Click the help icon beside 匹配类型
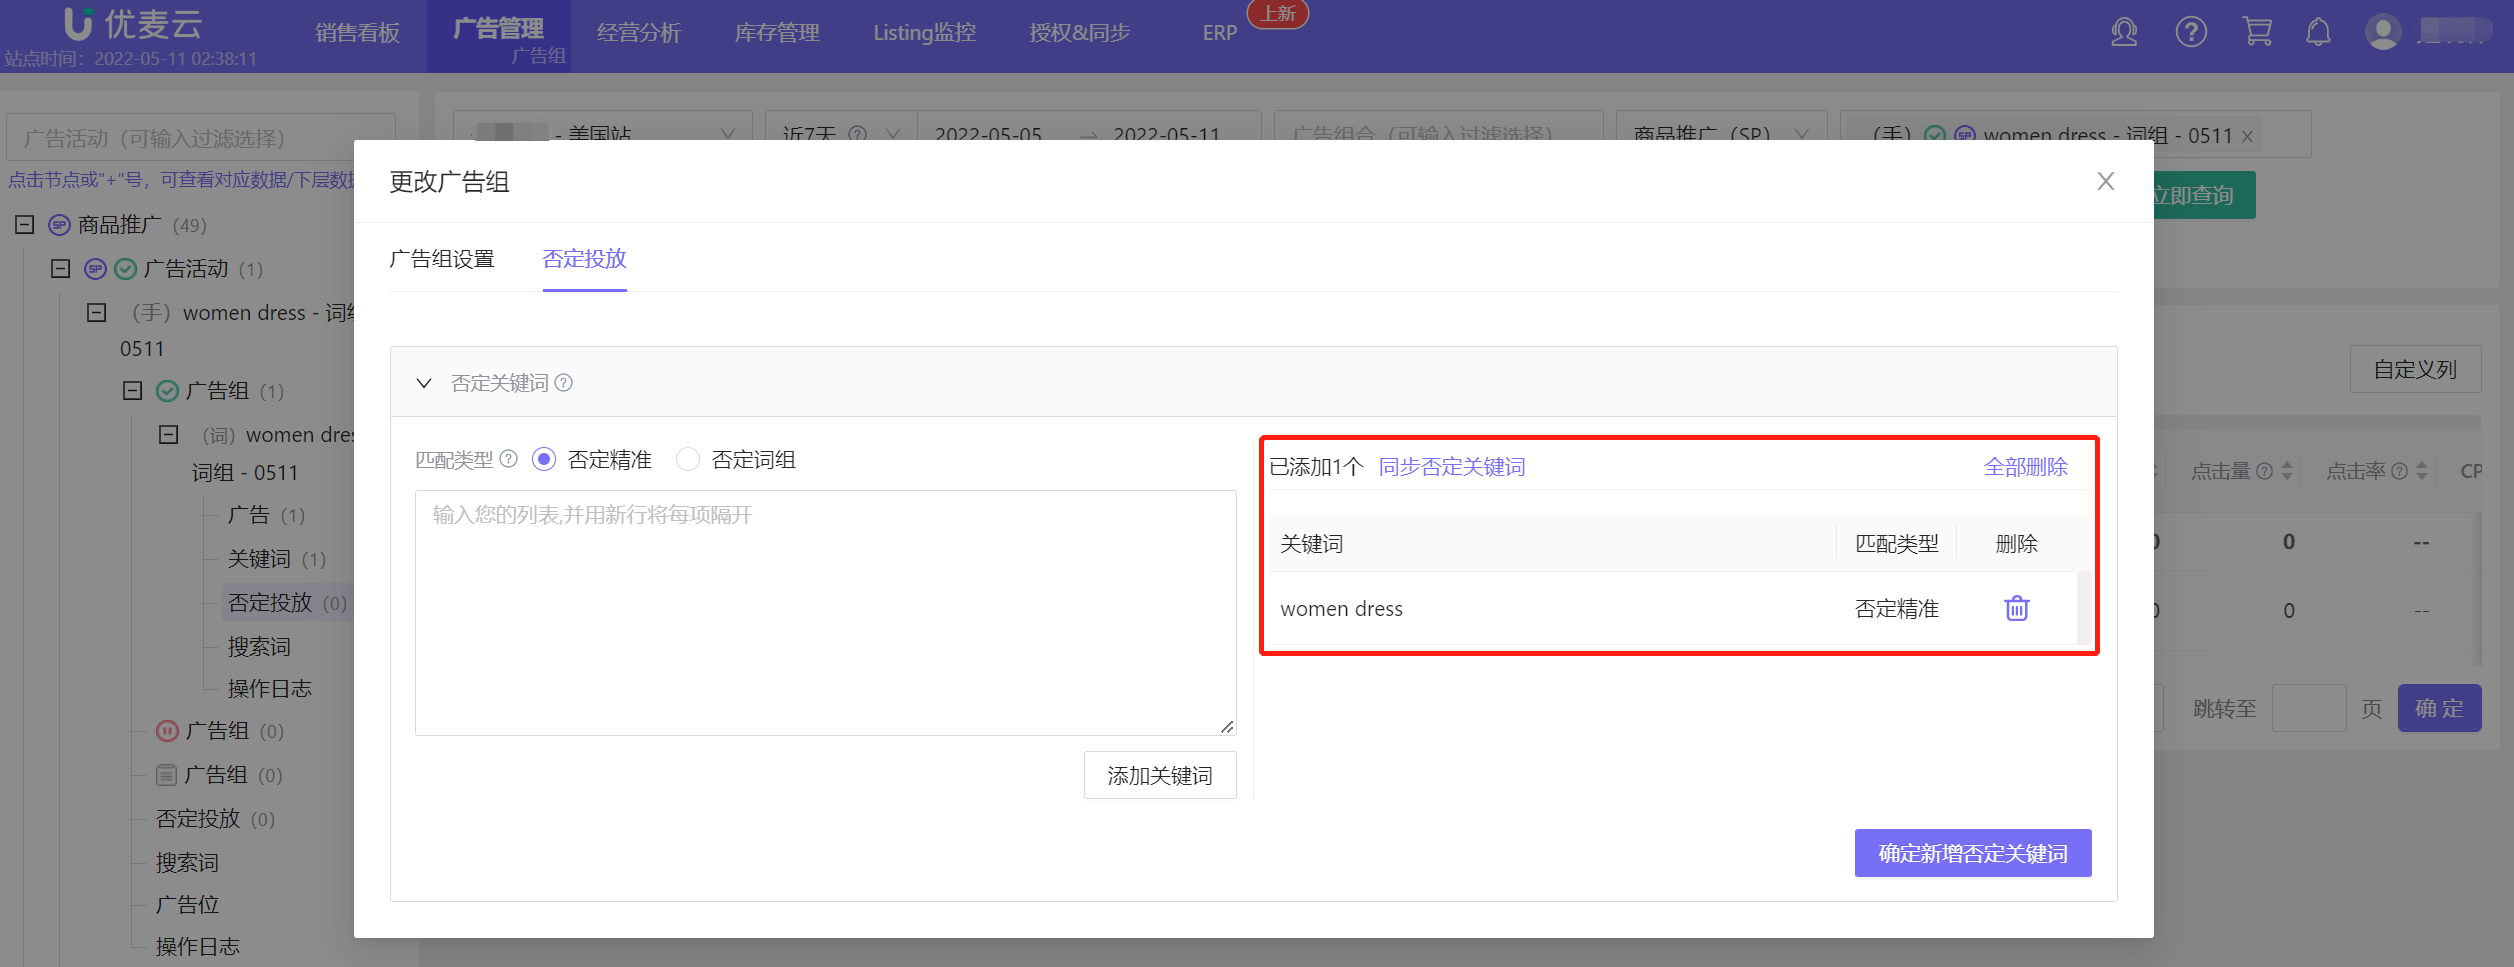The width and height of the screenshot is (2514, 967). click(508, 459)
